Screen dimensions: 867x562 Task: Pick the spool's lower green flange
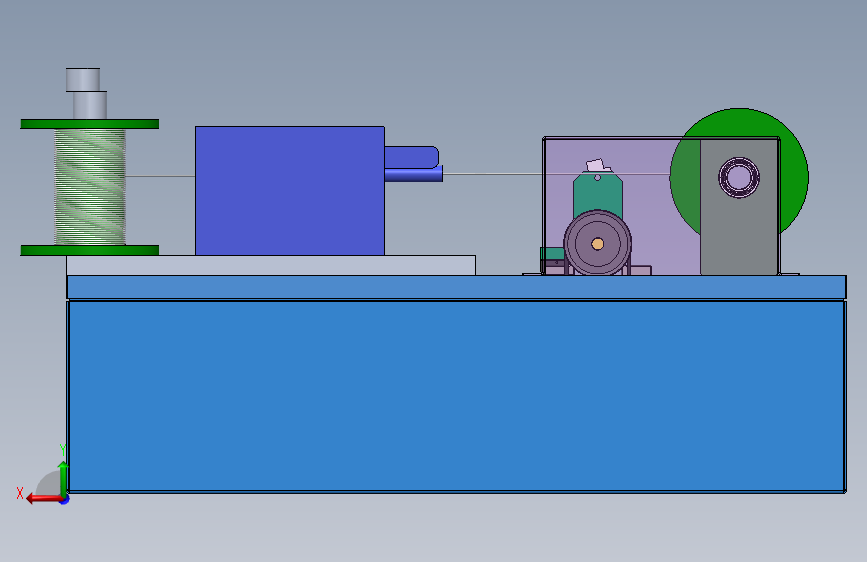[x=90, y=251]
